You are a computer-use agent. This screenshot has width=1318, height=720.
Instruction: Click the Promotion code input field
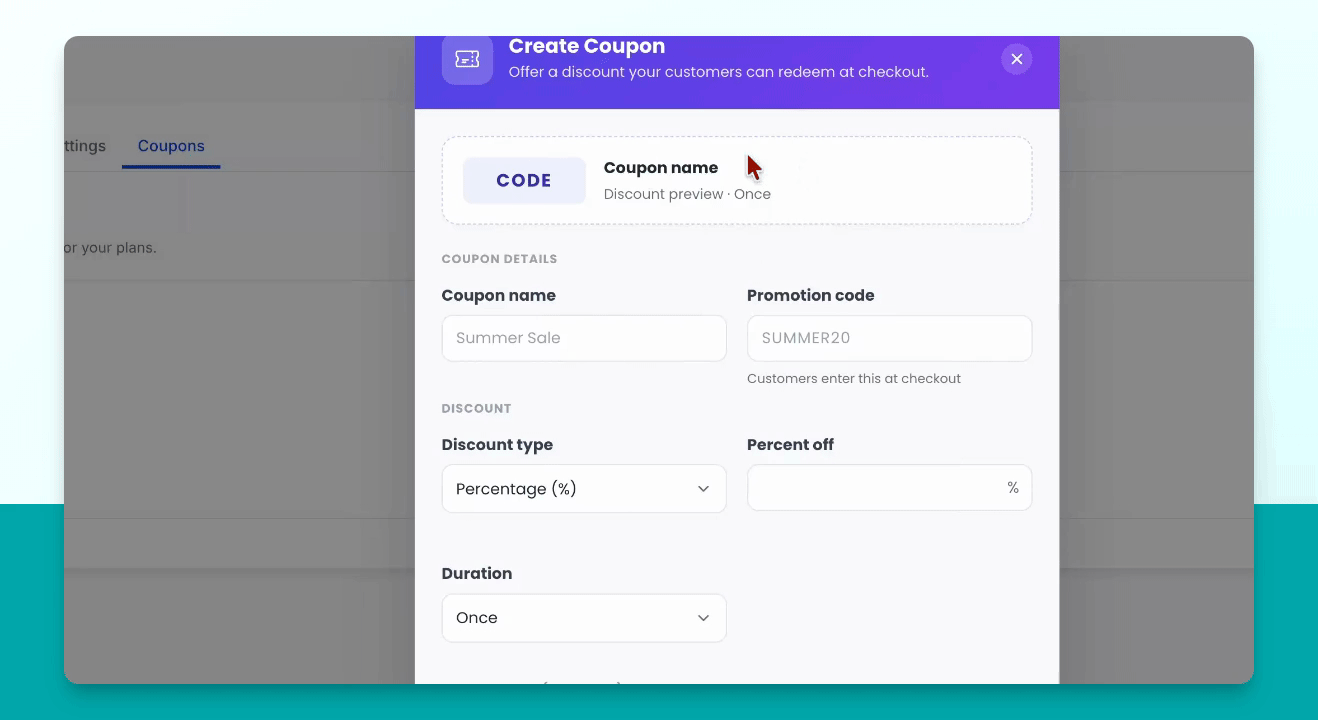point(889,338)
